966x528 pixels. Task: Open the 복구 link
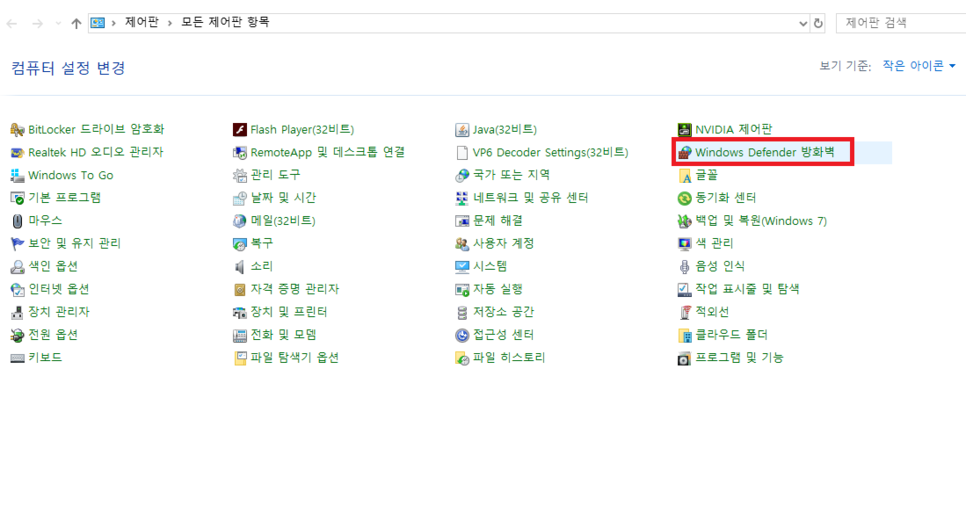coord(262,243)
